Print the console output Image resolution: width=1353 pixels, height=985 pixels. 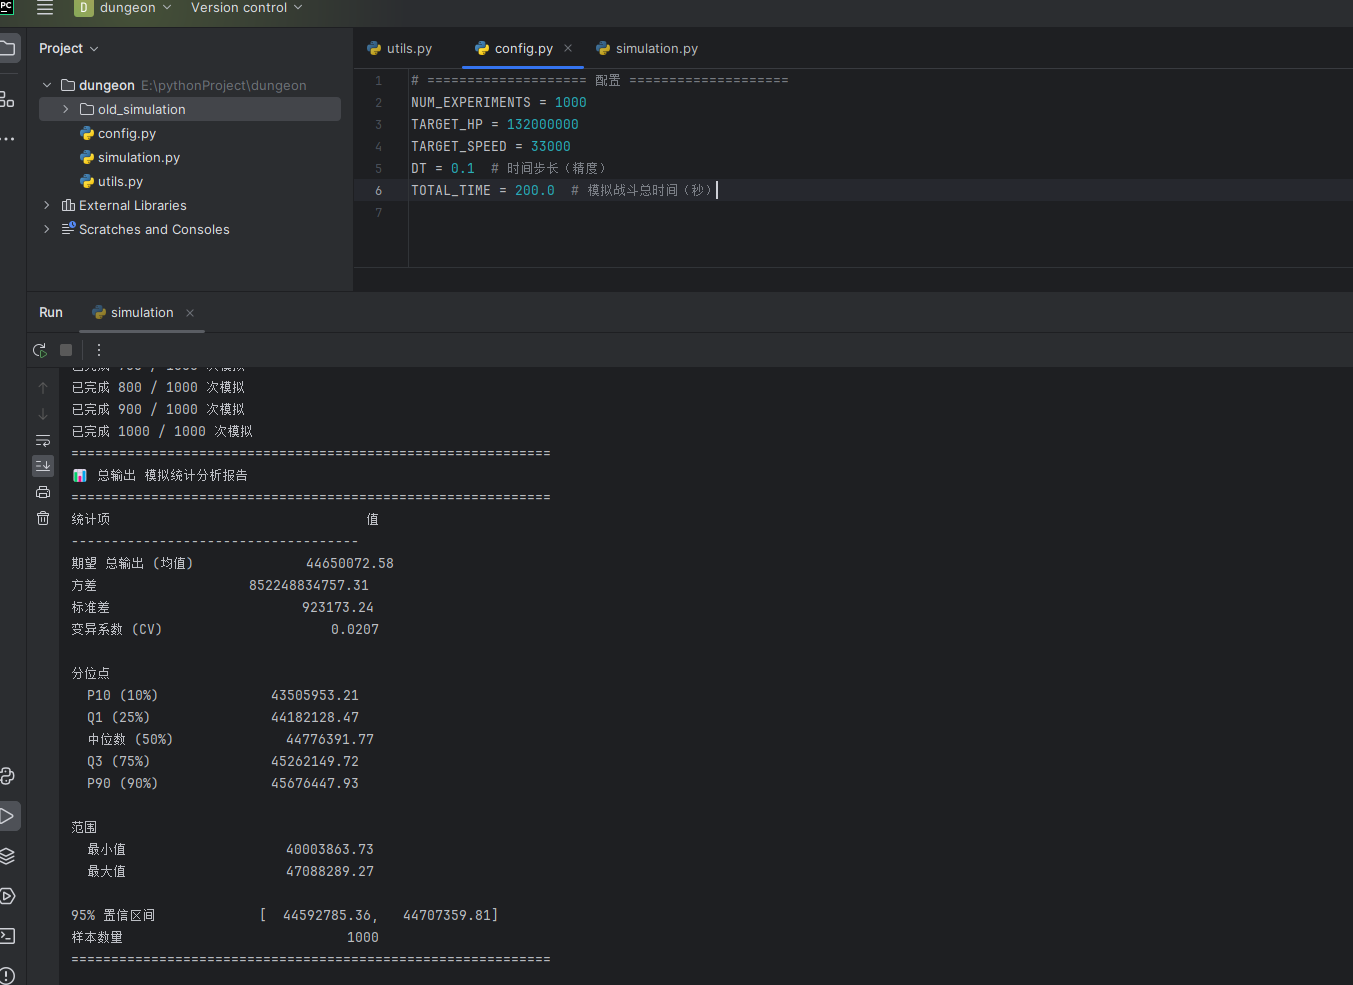(x=43, y=492)
